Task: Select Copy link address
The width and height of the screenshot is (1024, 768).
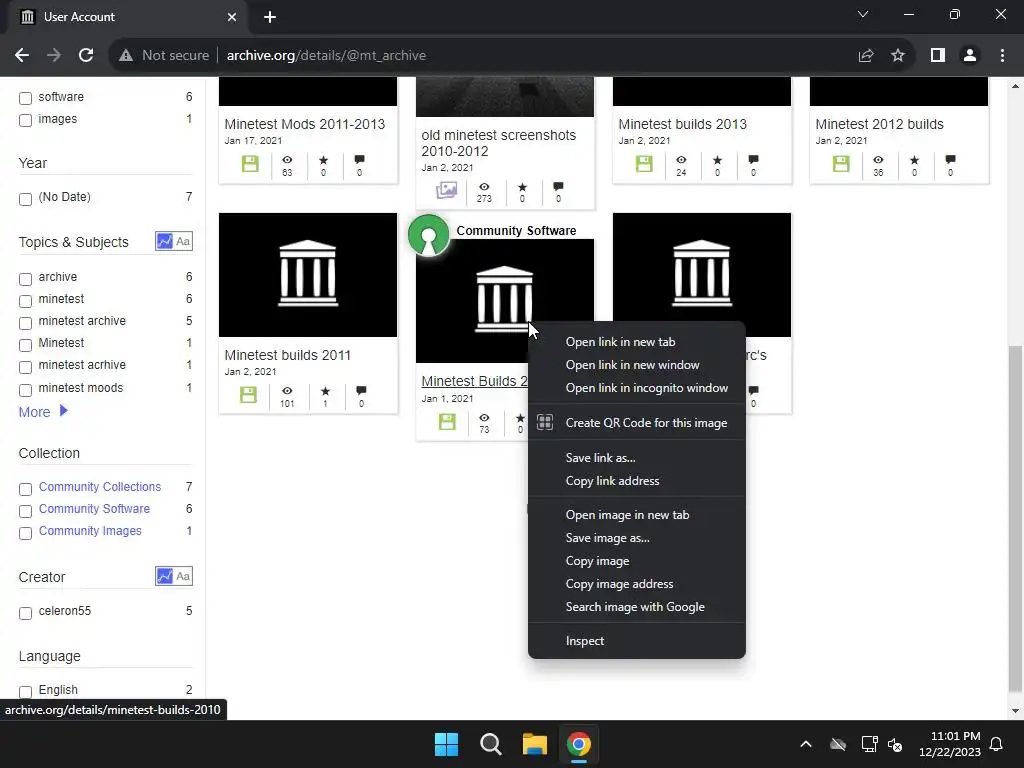Action: pos(637,481)
